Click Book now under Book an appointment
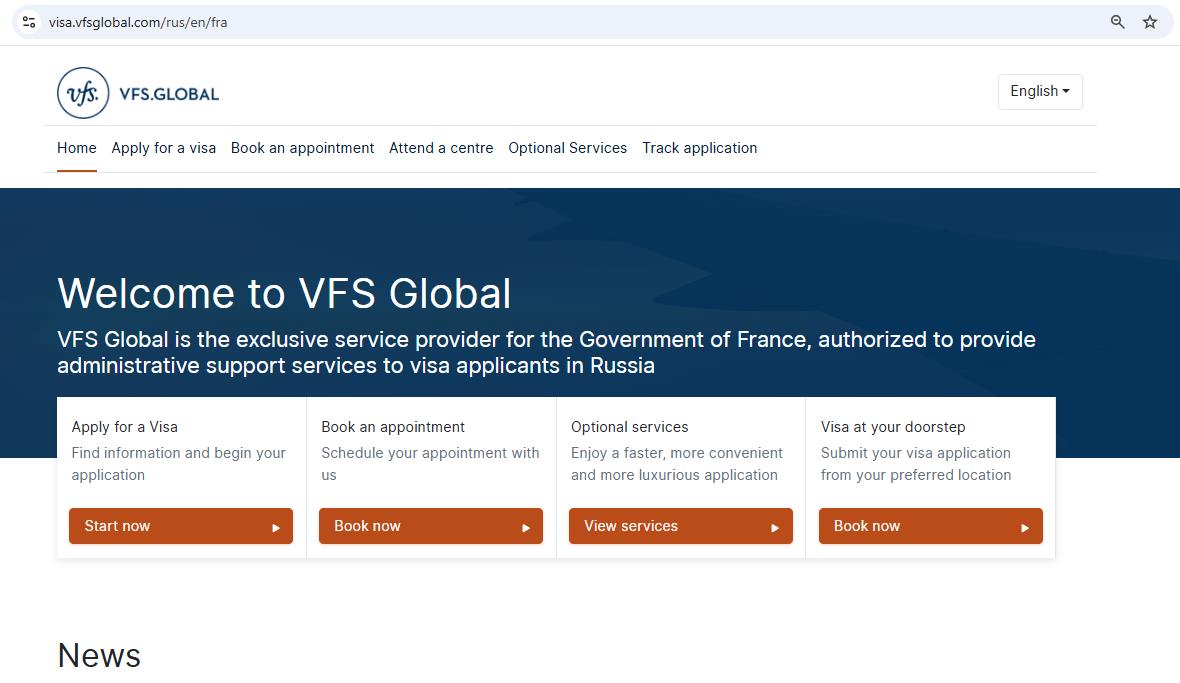 [430, 526]
